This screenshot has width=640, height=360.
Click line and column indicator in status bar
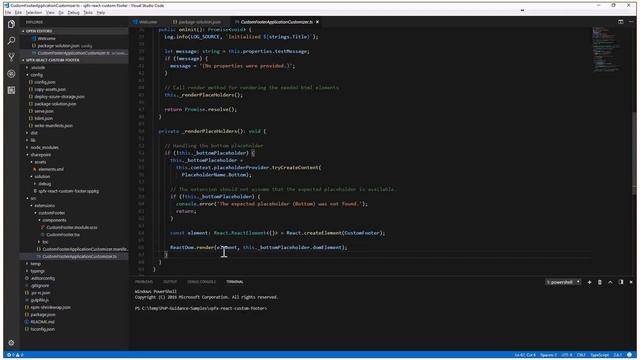525,355
